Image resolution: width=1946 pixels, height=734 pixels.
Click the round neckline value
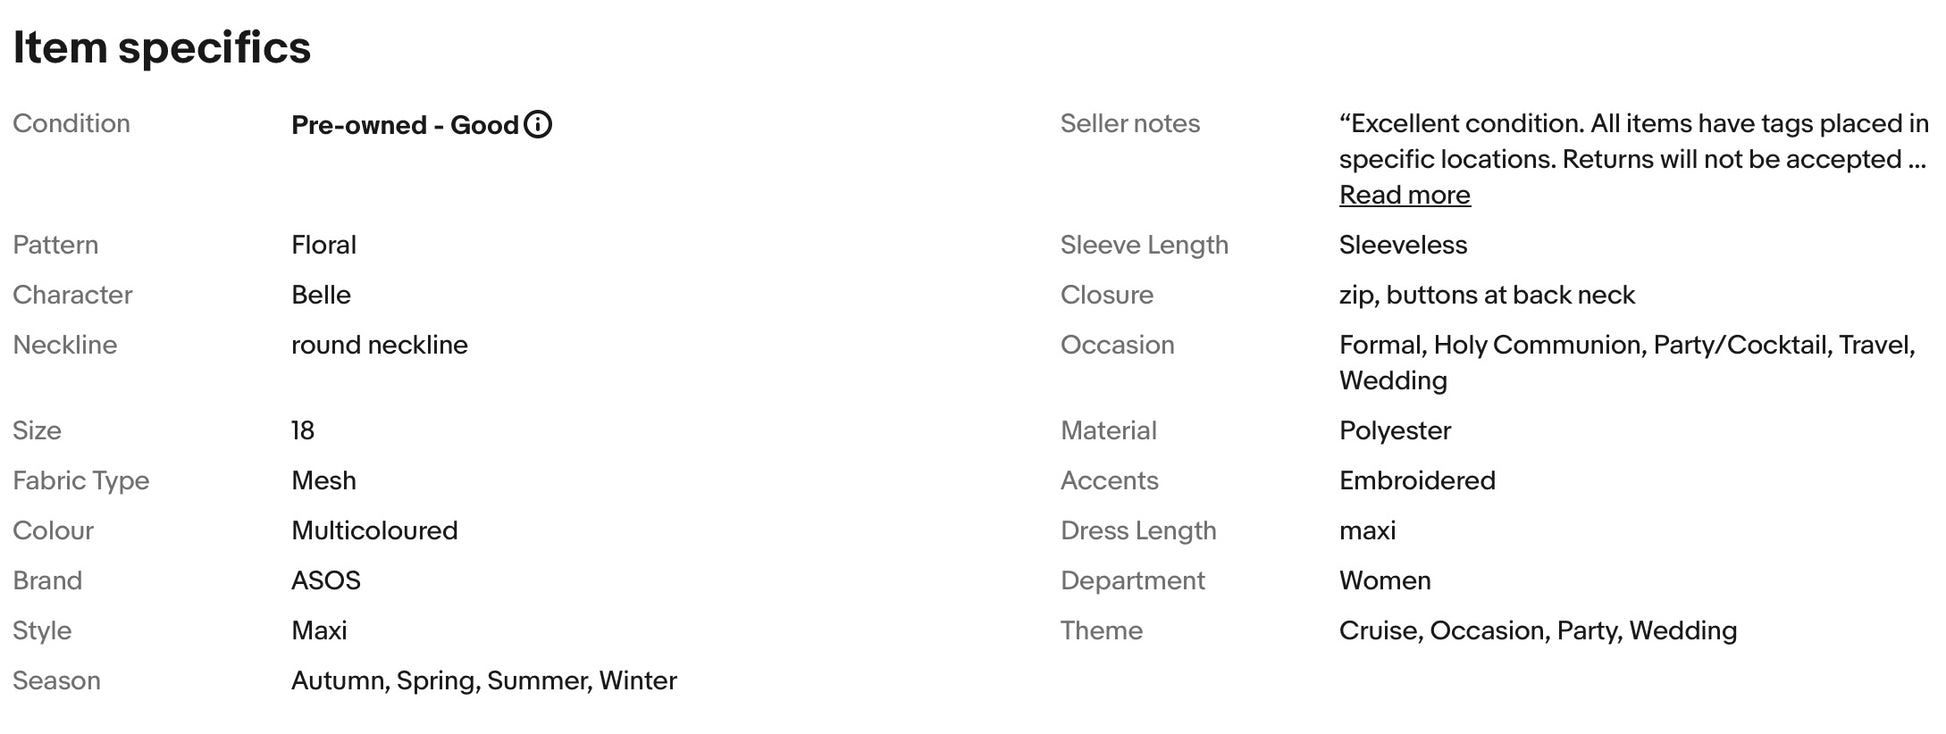380,345
